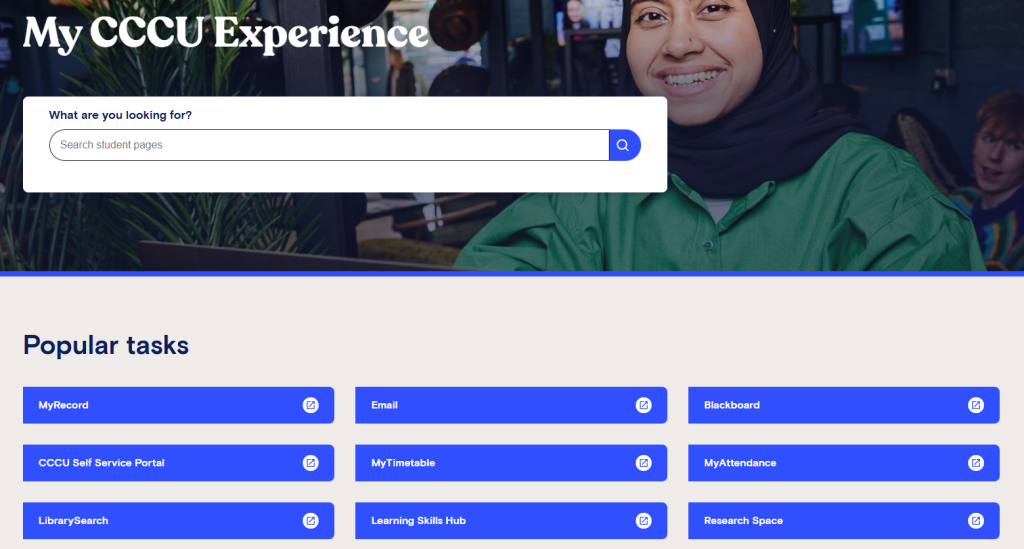This screenshot has height=549, width=1024.
Task: Open the MyAttendance task label
Action: [x=740, y=463]
